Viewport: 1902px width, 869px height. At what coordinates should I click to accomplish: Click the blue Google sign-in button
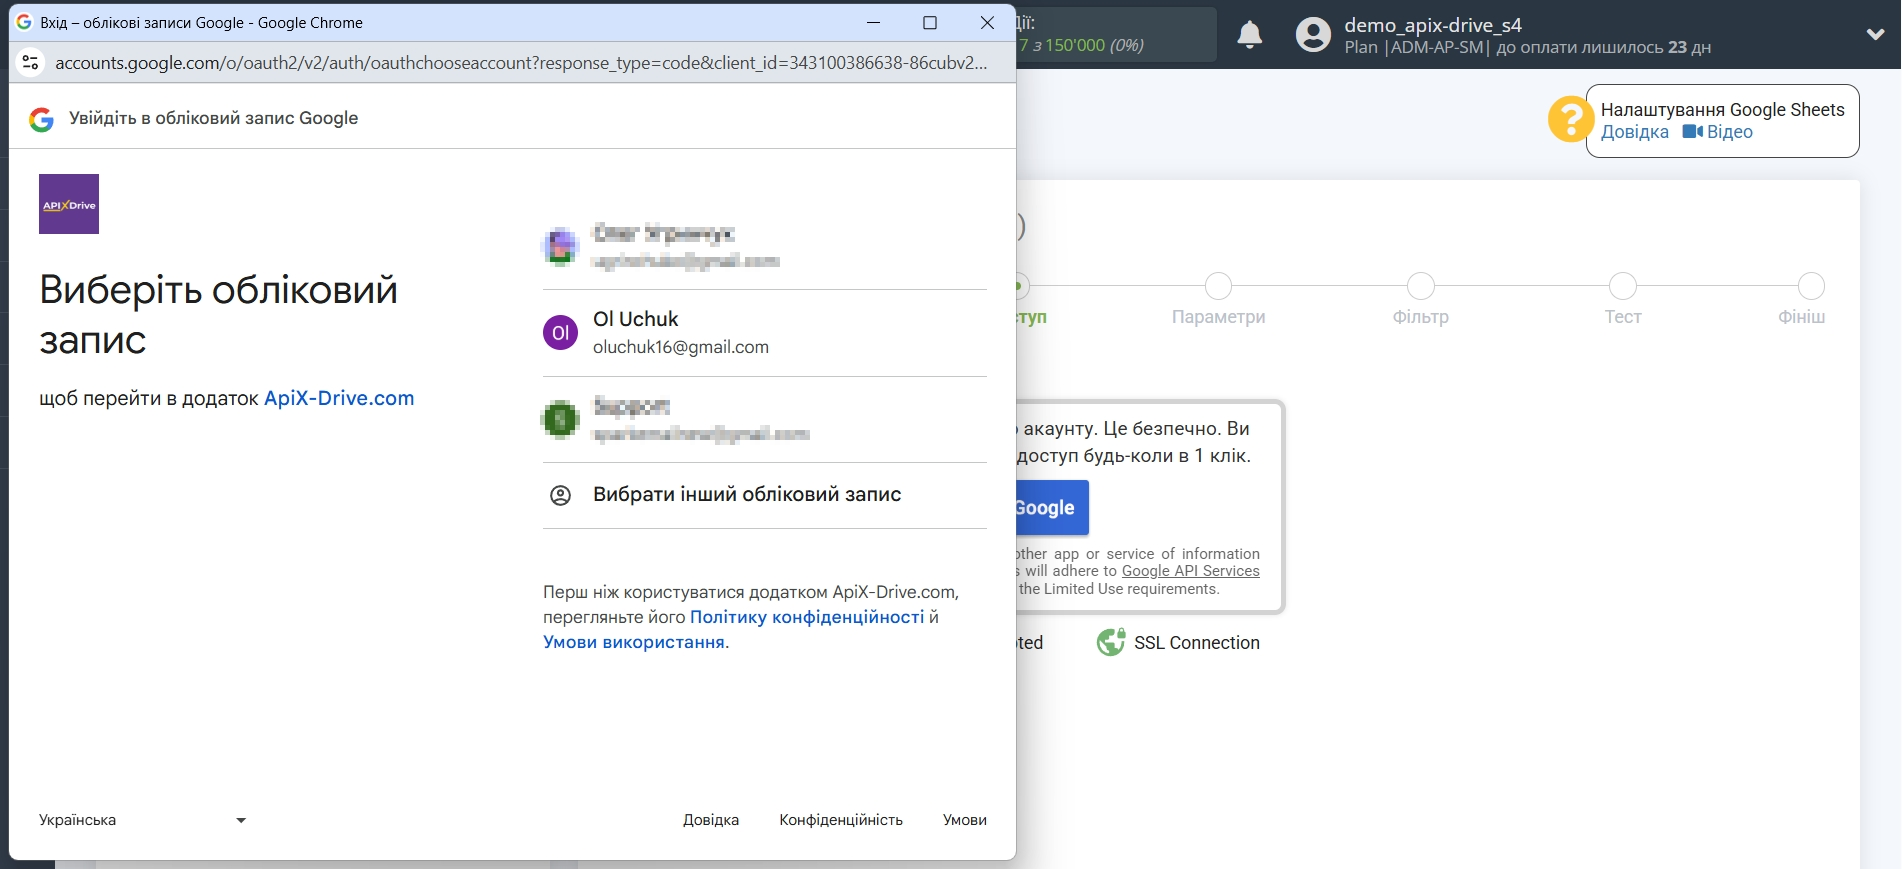pos(1052,508)
